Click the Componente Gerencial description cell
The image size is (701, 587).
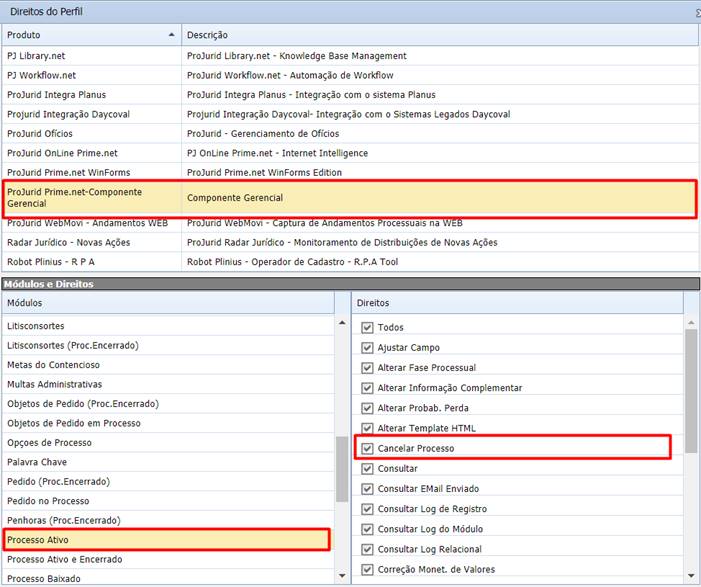[x=439, y=198]
